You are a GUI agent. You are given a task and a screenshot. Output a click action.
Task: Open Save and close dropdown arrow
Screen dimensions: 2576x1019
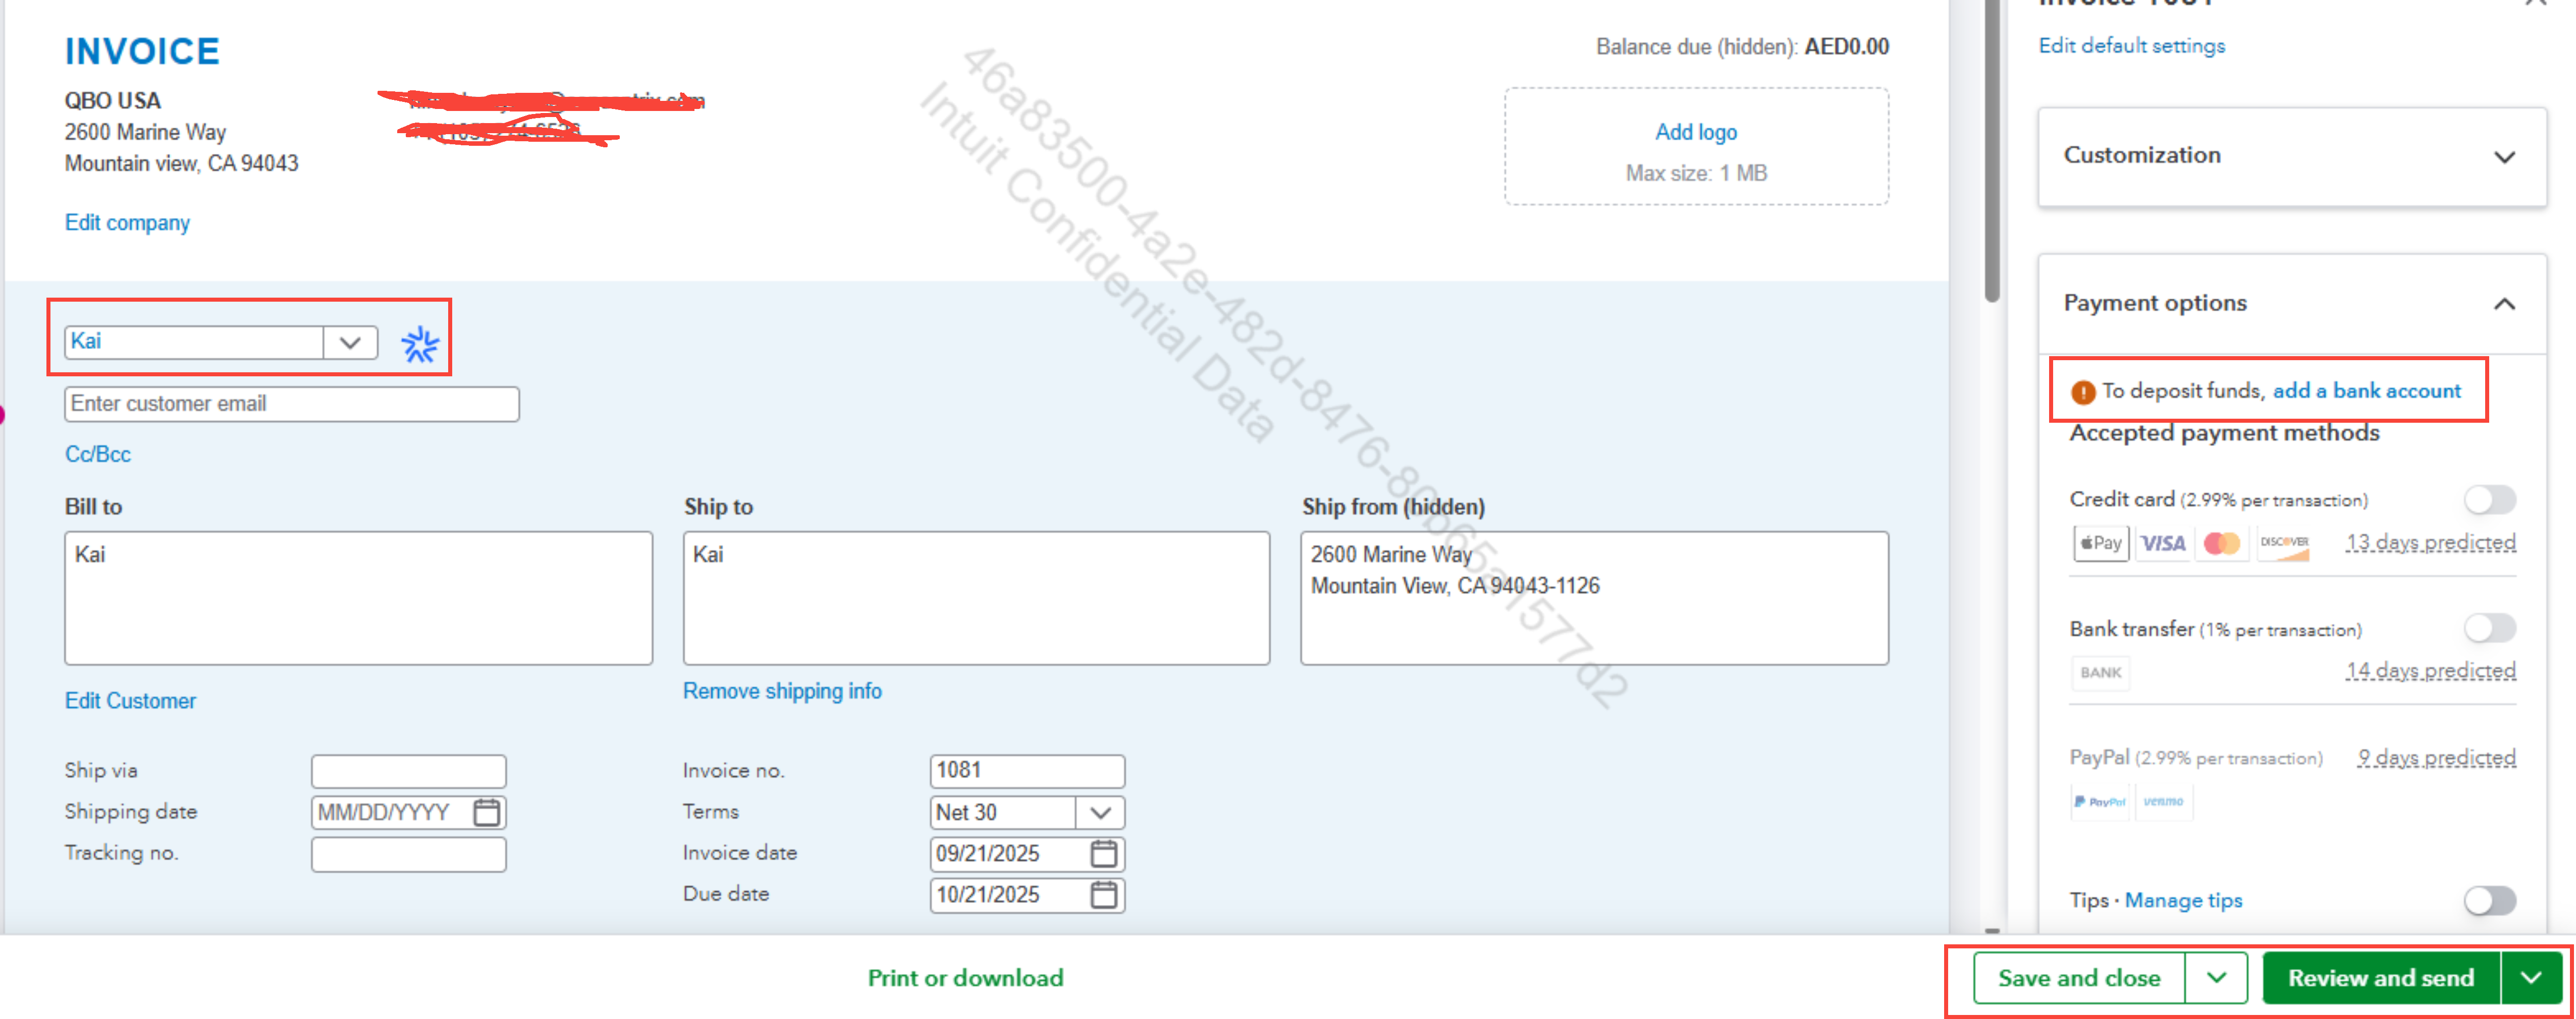click(2216, 977)
